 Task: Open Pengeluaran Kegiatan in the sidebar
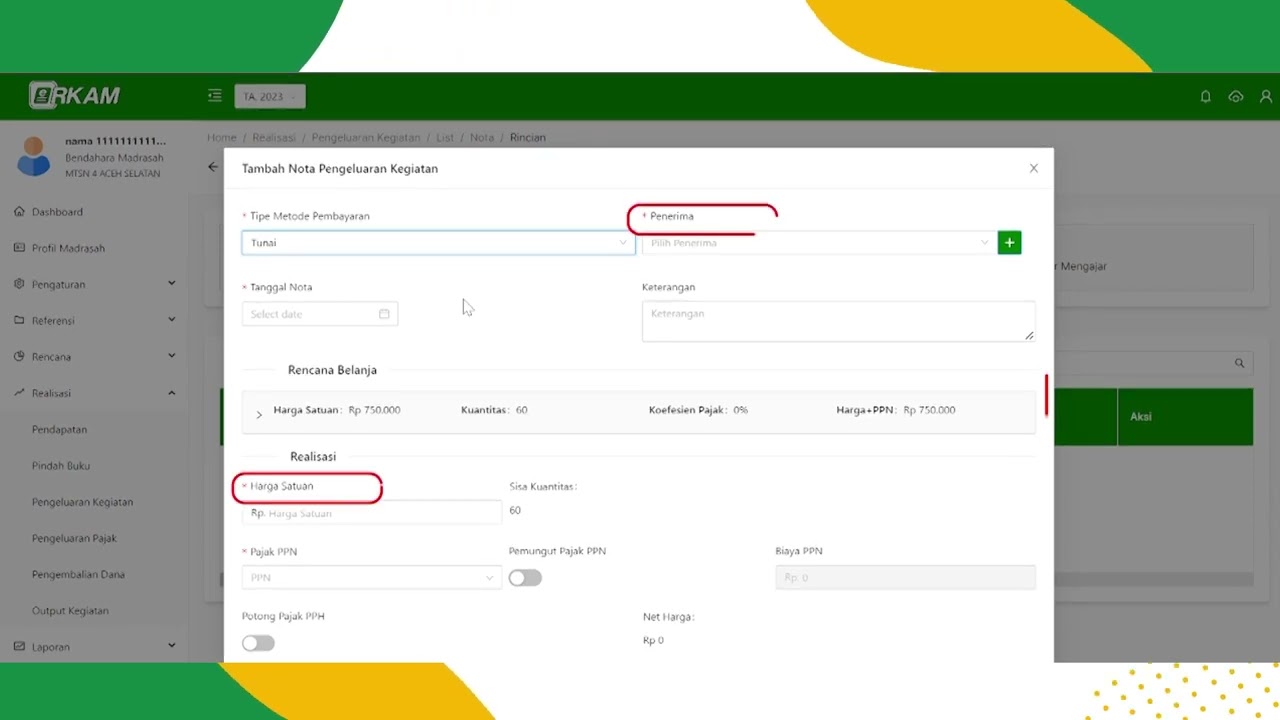82,502
